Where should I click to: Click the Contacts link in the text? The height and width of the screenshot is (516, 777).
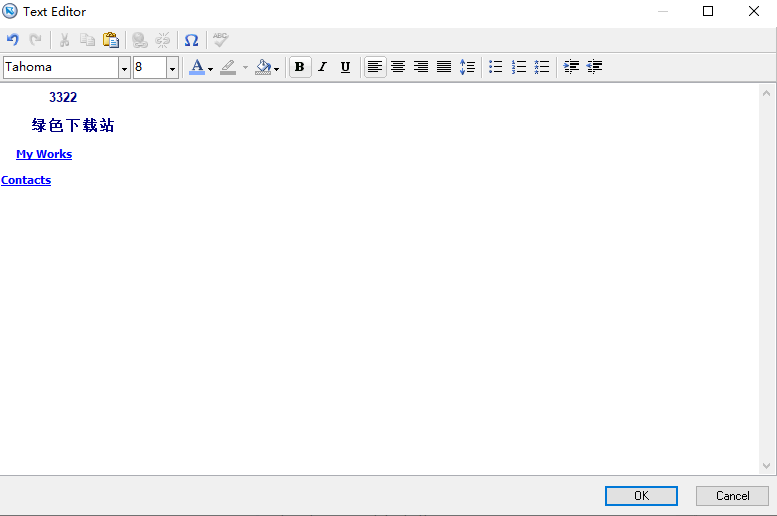tap(26, 180)
